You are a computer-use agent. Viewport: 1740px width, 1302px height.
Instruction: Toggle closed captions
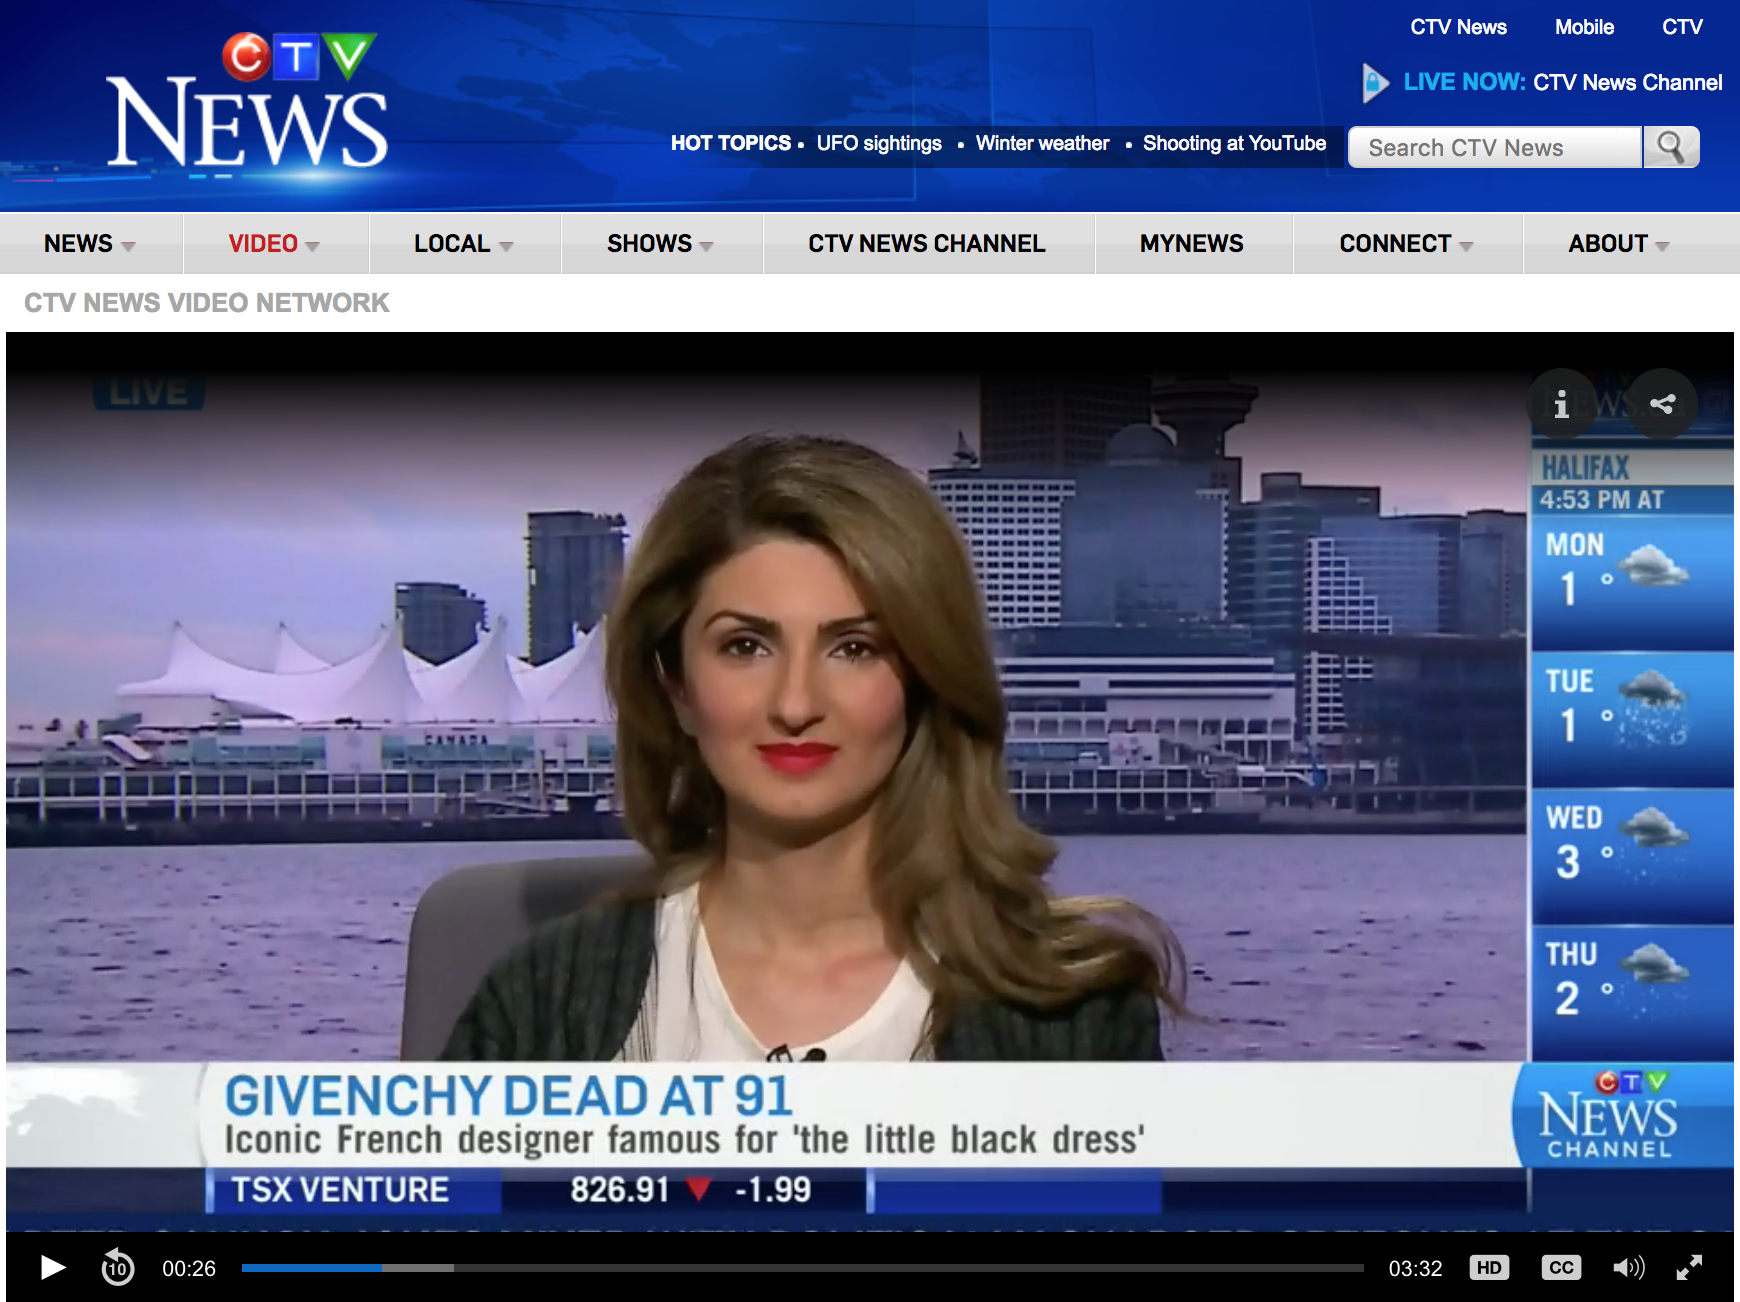click(1560, 1268)
